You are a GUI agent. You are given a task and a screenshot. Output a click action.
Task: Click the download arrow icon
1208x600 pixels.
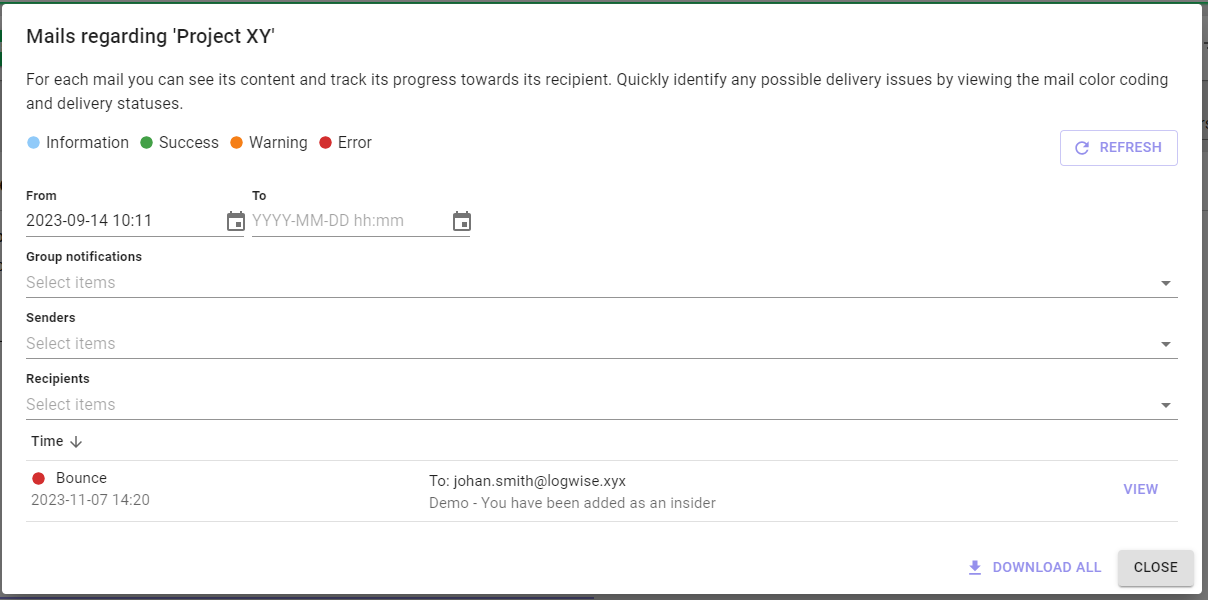[975, 567]
